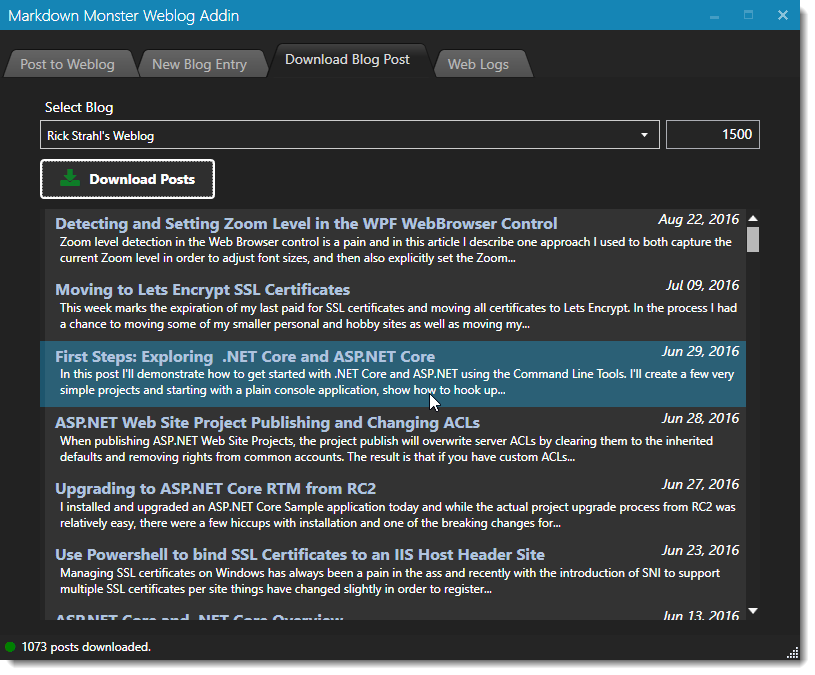This screenshot has height=675, width=815.
Task: Click the green download arrow icon
Action: (70, 178)
